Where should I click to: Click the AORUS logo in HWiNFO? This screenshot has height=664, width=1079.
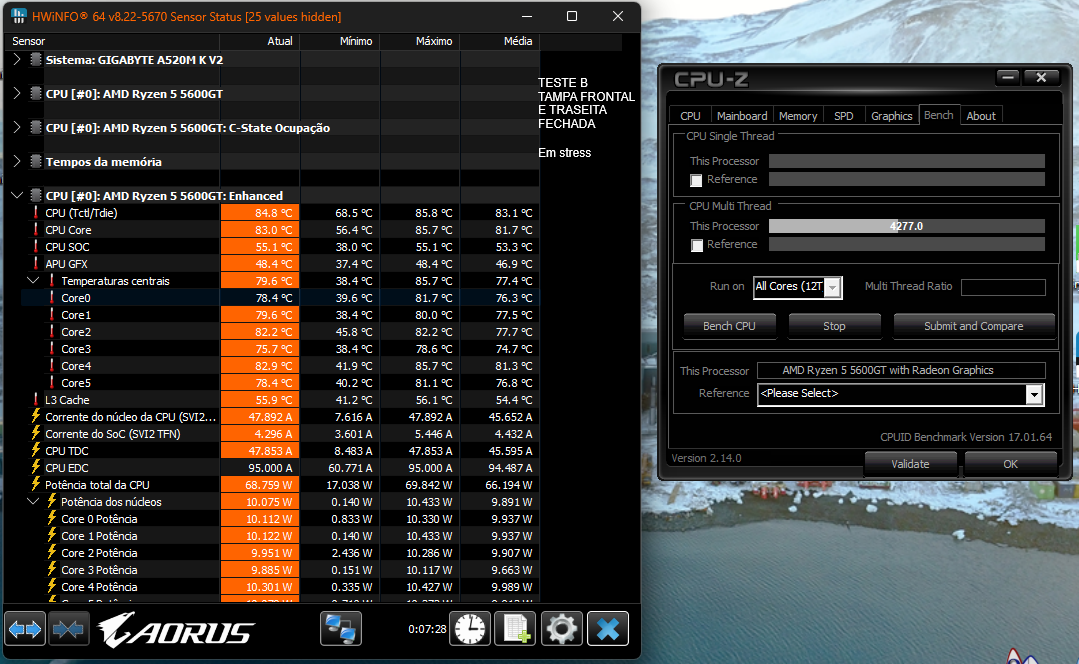click(x=176, y=630)
